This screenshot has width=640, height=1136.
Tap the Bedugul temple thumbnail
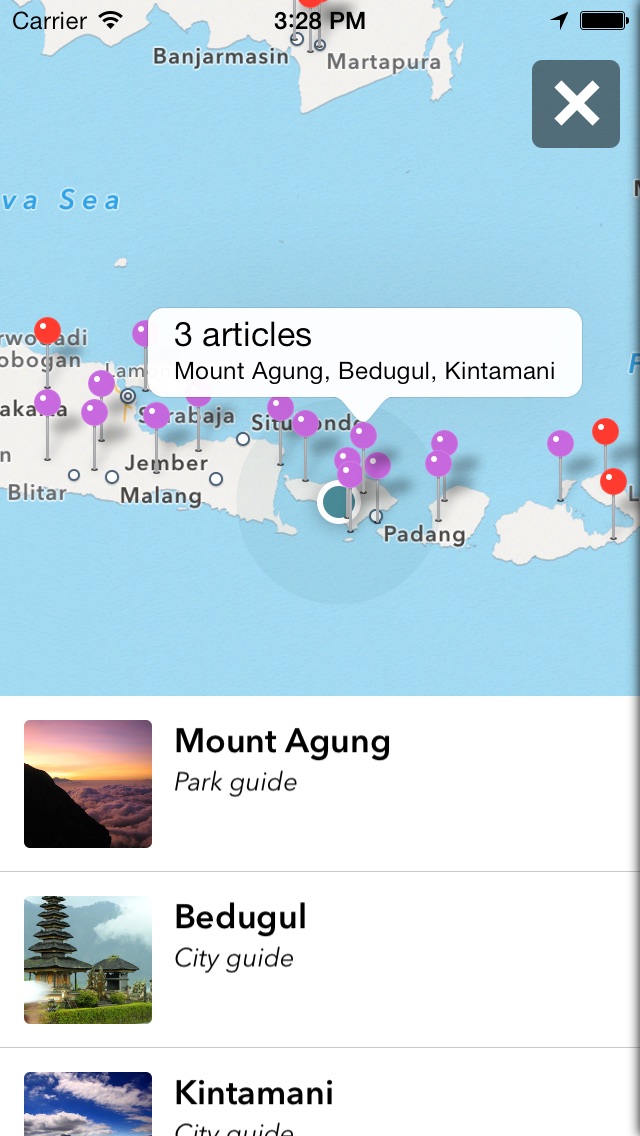88,959
